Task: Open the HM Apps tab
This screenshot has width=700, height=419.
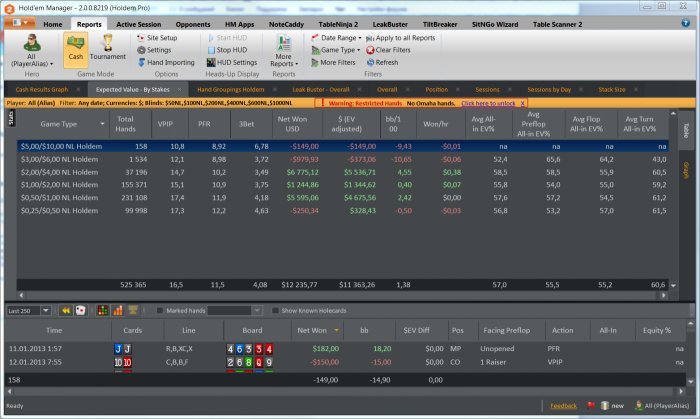Action: click(x=239, y=24)
